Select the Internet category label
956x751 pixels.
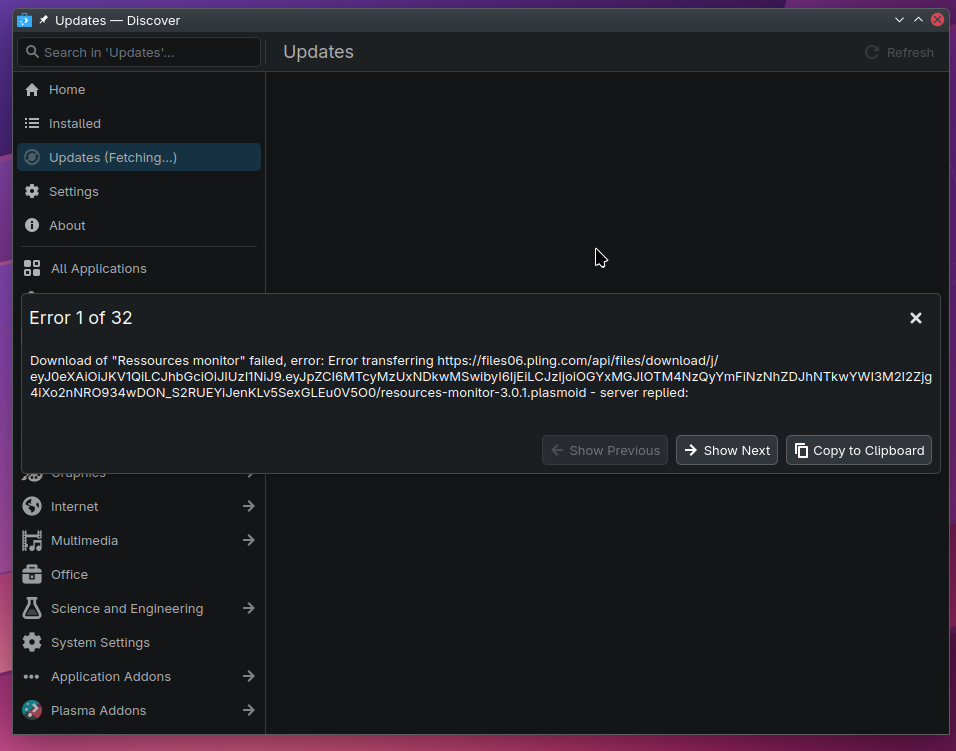74,507
